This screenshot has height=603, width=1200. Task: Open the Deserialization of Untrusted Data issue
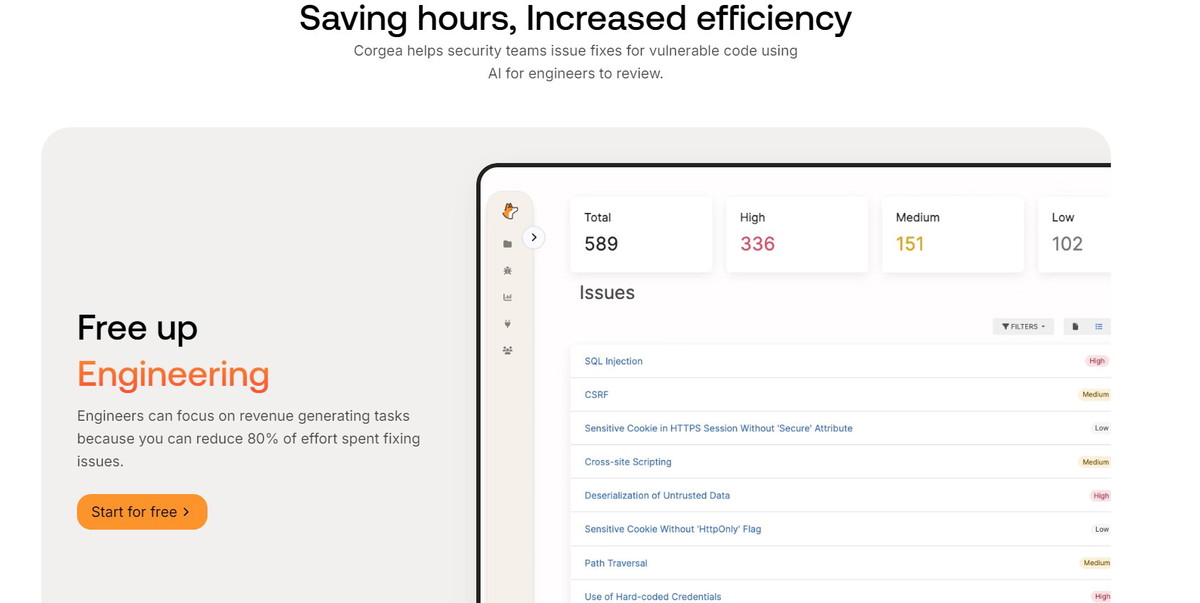click(x=657, y=496)
